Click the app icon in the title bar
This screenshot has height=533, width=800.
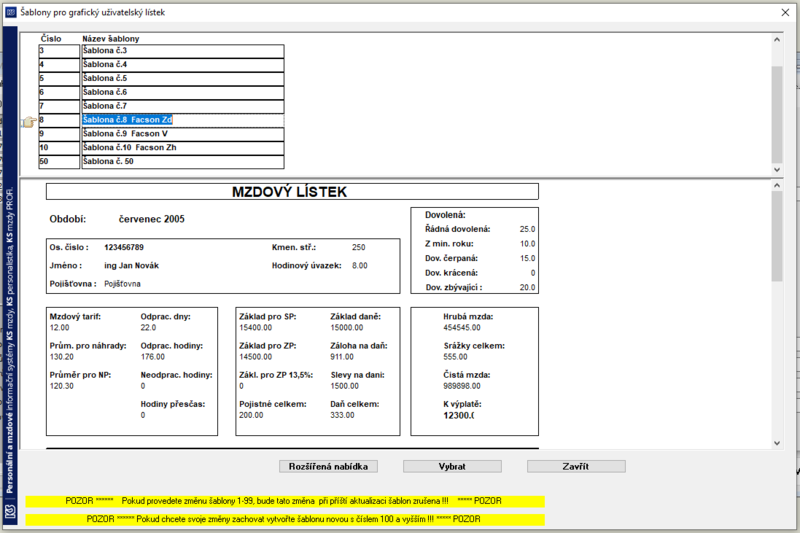(11, 12)
